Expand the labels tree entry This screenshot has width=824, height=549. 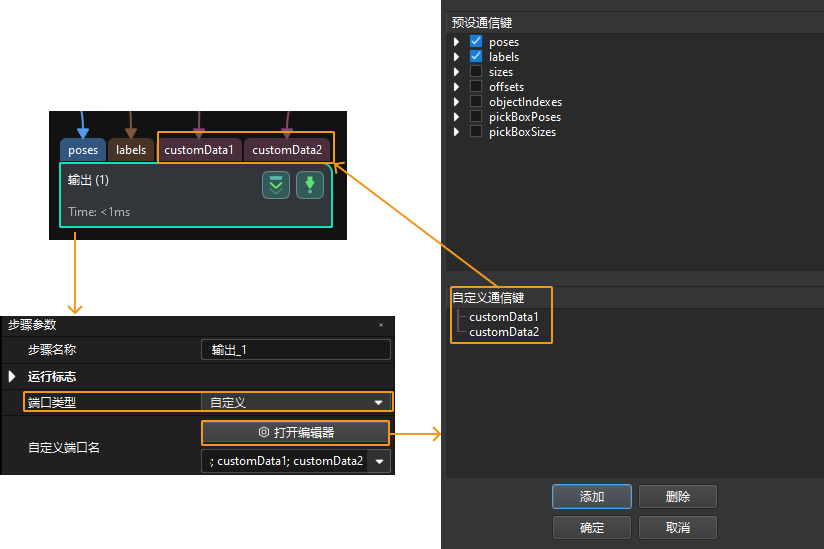pyautogui.click(x=456, y=57)
